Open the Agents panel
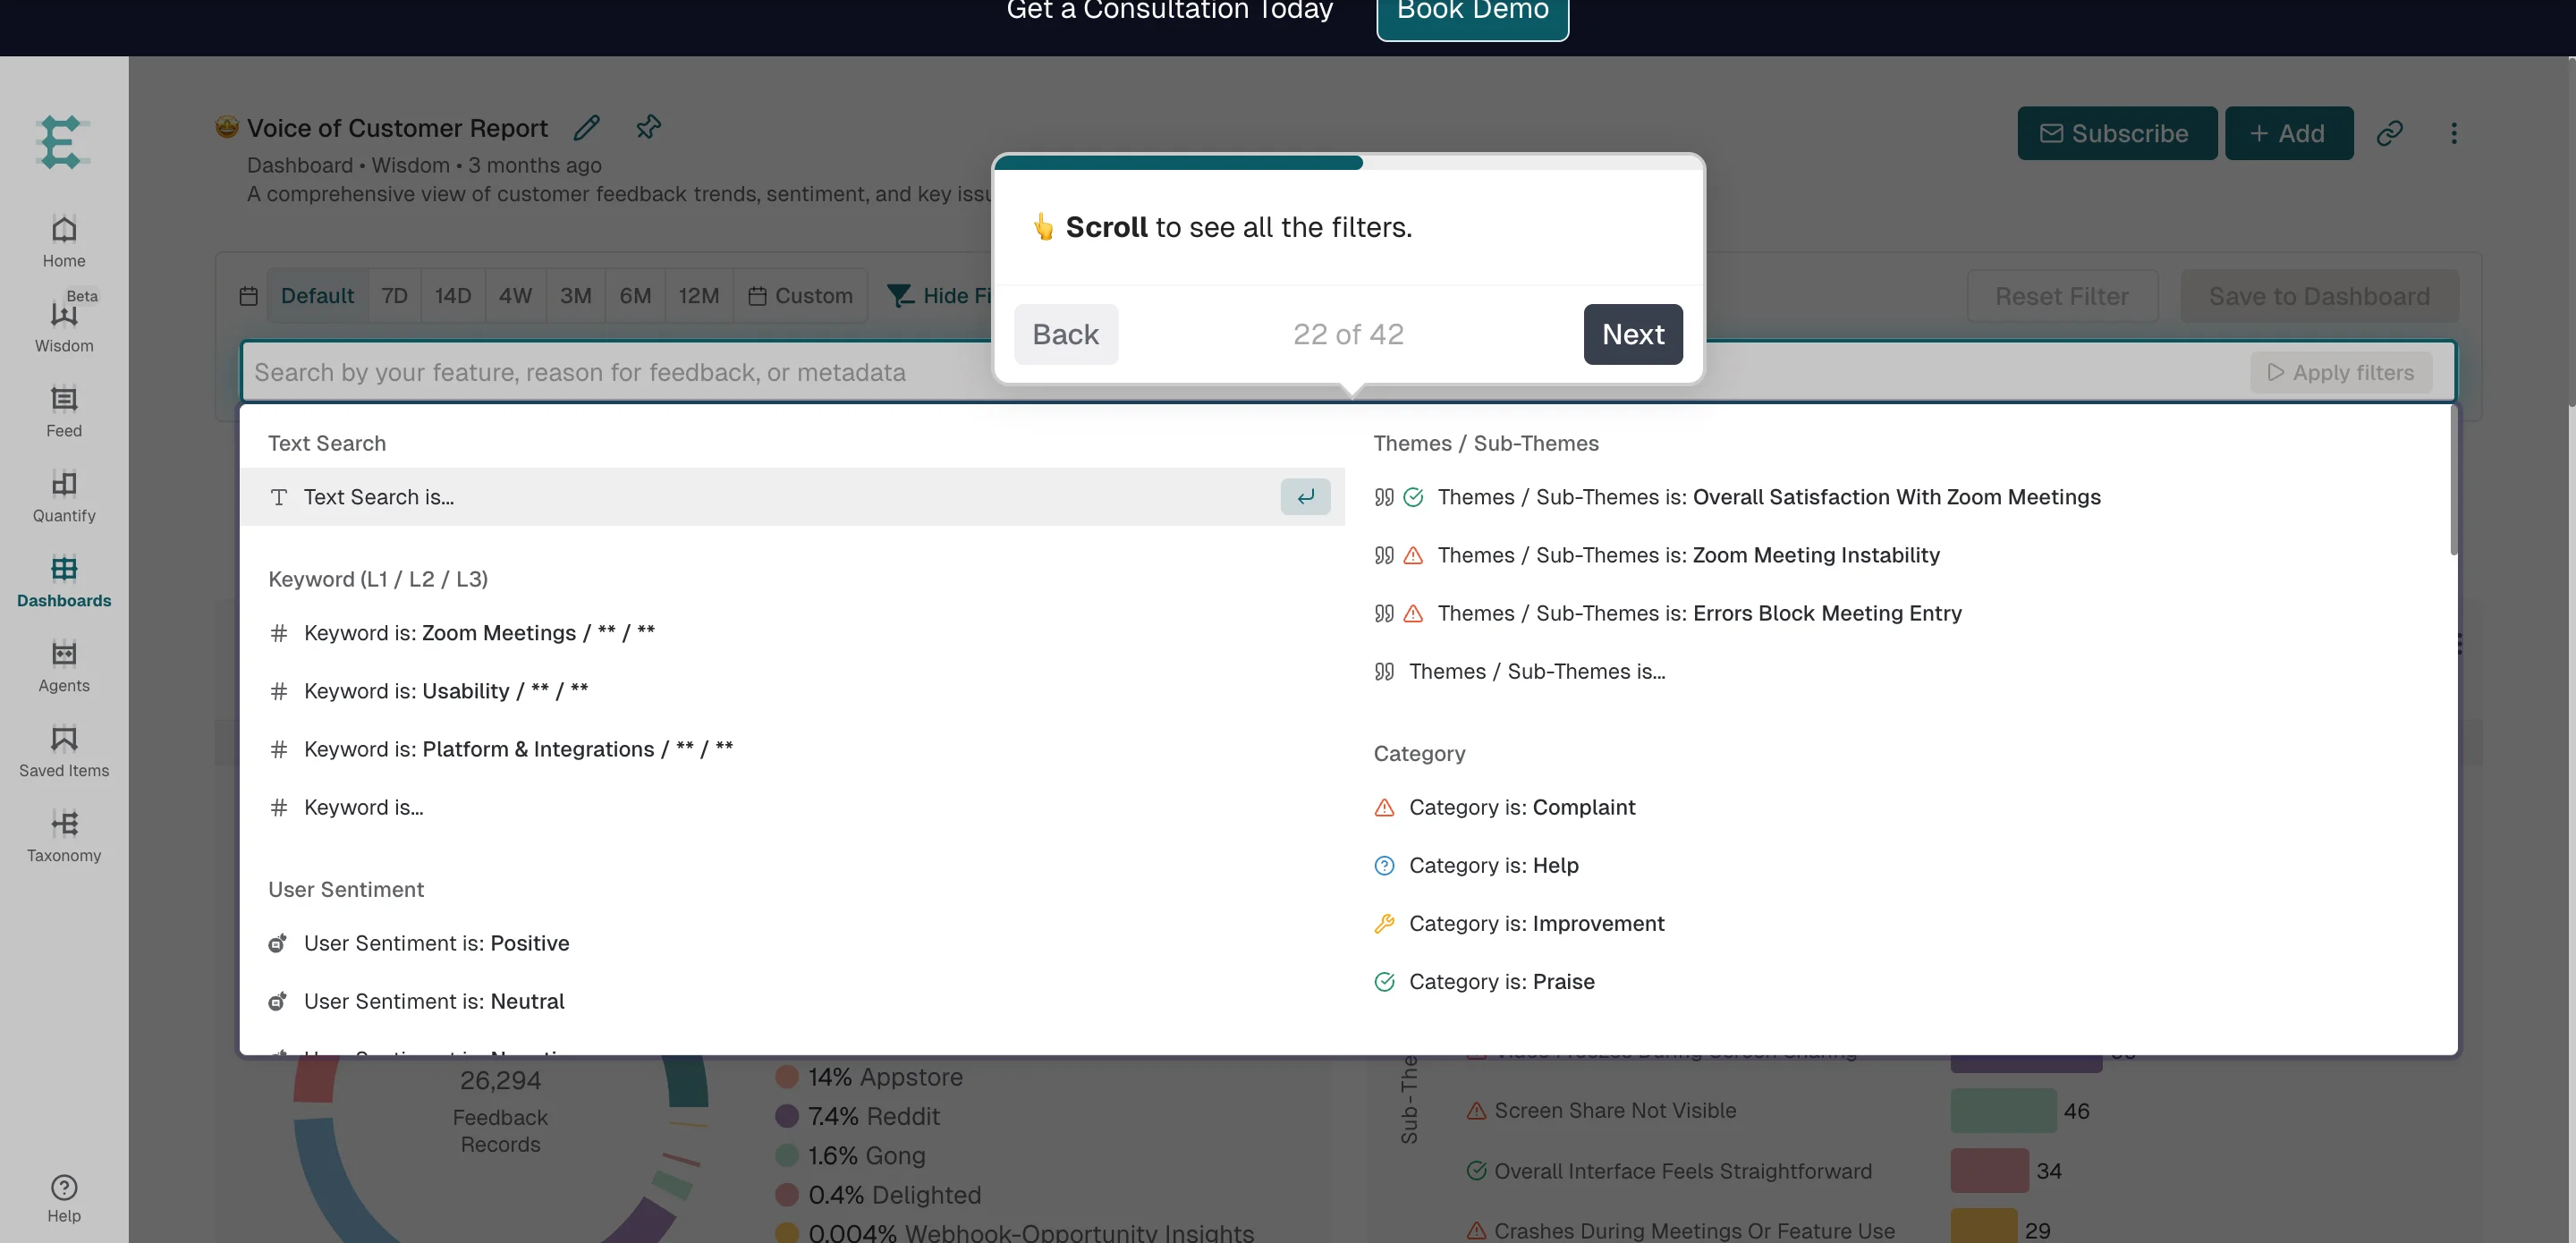 coord(63,665)
